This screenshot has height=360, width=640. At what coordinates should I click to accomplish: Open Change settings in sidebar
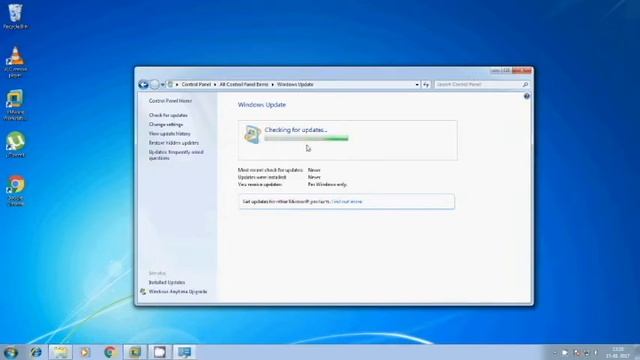pyautogui.click(x=166, y=124)
